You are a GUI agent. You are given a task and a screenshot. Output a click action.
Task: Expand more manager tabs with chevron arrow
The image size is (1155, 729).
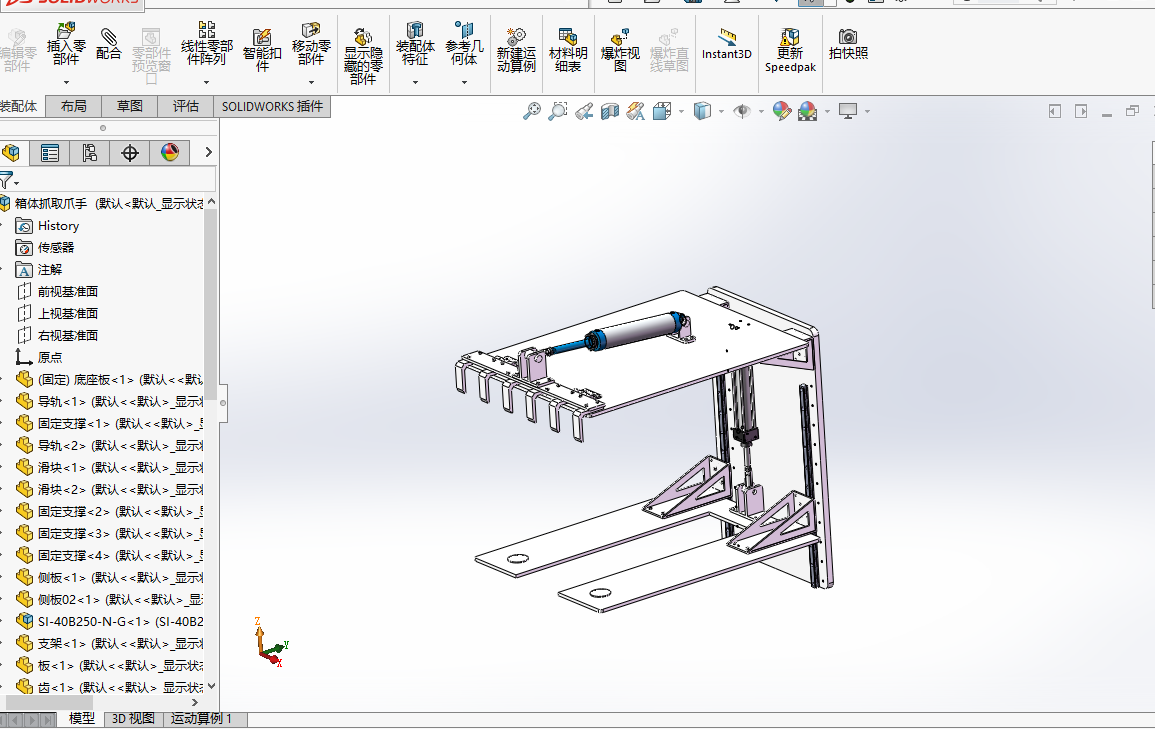tap(208, 152)
